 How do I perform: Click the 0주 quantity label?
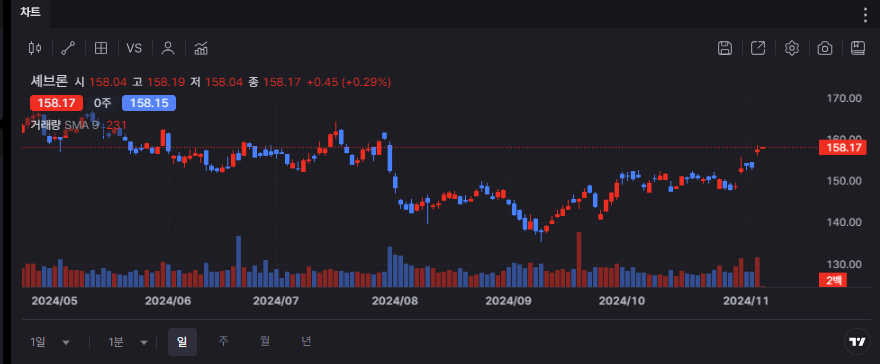pos(103,103)
